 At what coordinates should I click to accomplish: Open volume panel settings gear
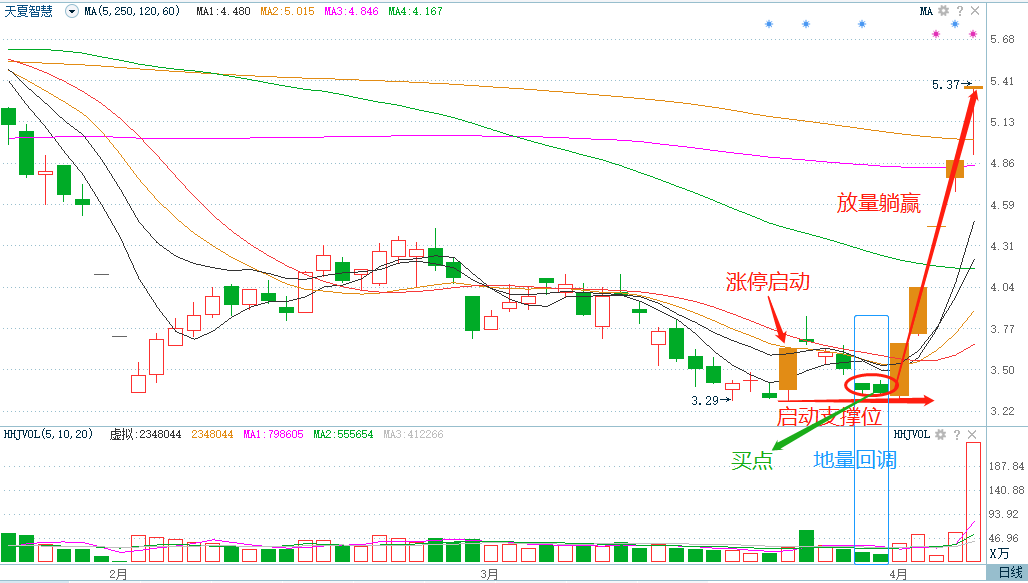[x=940, y=434]
